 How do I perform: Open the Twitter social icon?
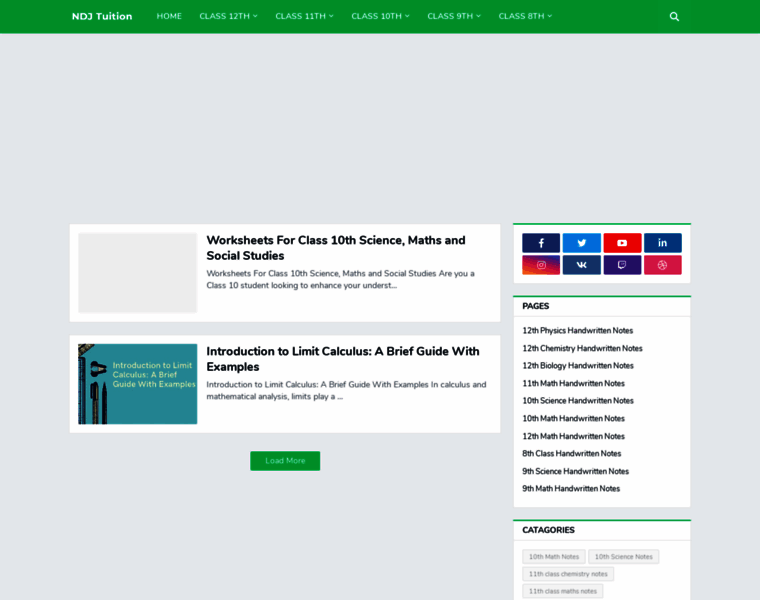tap(582, 243)
